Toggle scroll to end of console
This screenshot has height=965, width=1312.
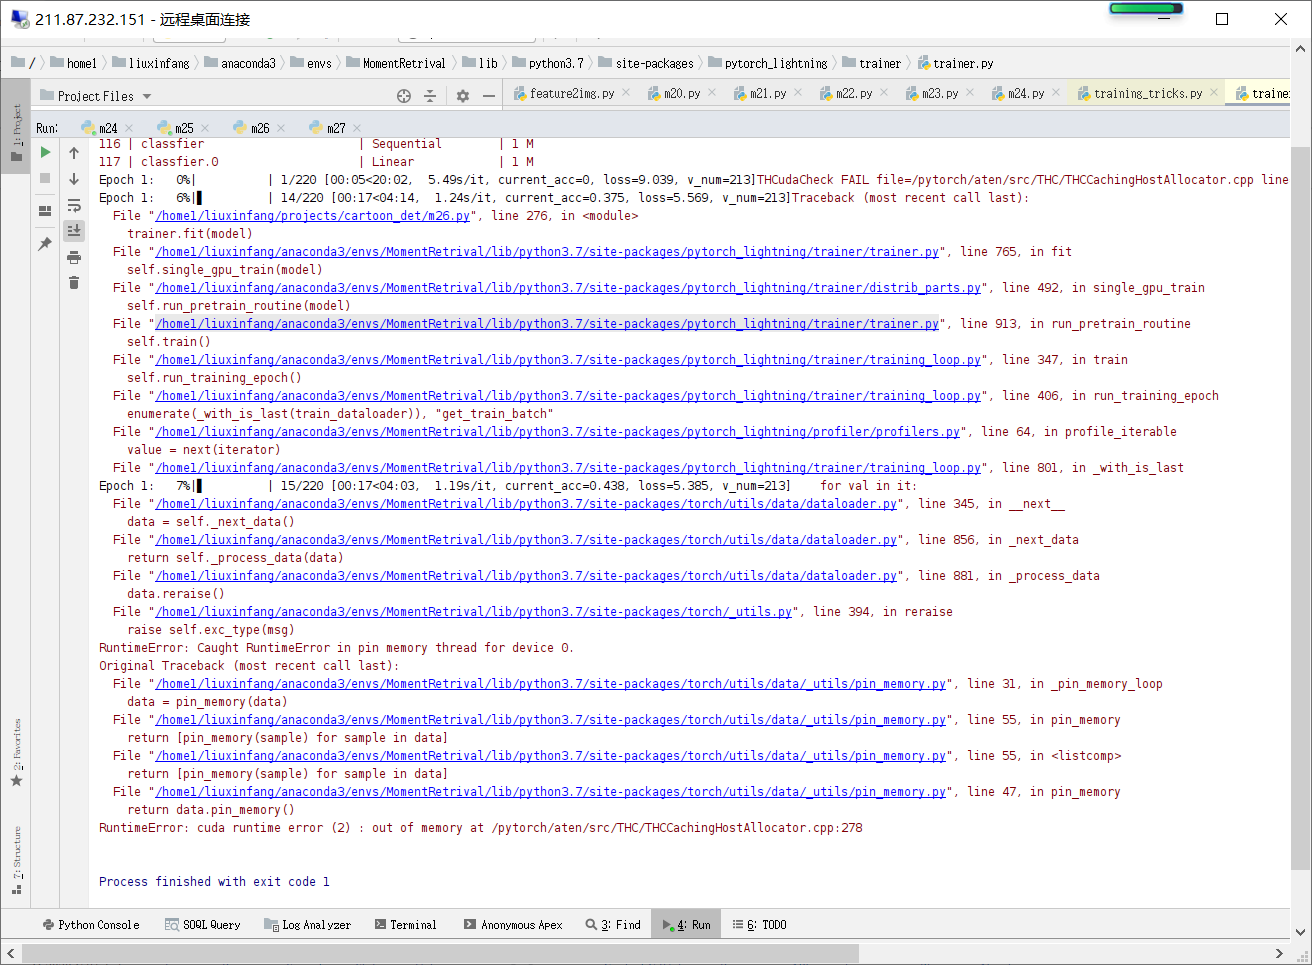(x=74, y=231)
